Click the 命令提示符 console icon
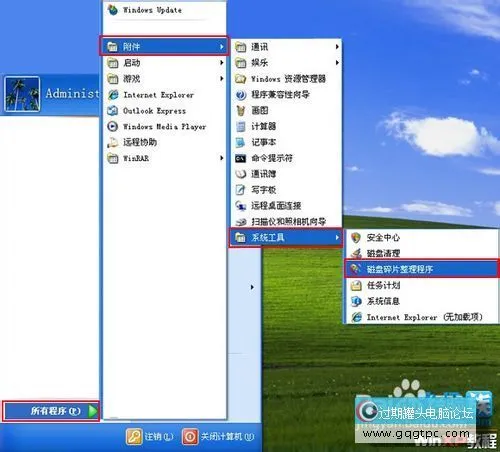The width and height of the screenshot is (500, 452). coord(241,158)
